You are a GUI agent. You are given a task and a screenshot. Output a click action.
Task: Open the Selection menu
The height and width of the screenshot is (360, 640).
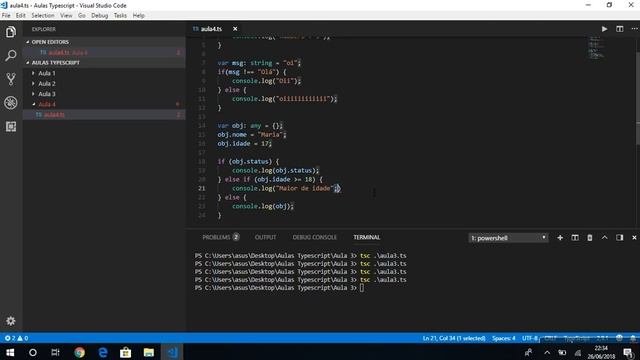(43, 16)
